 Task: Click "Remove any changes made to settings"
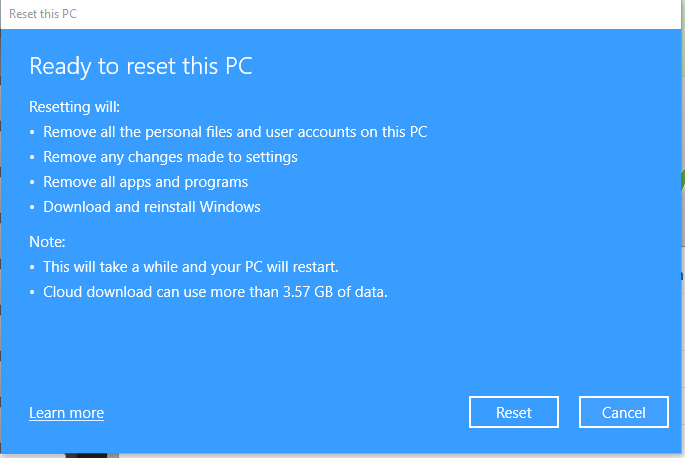pos(170,157)
